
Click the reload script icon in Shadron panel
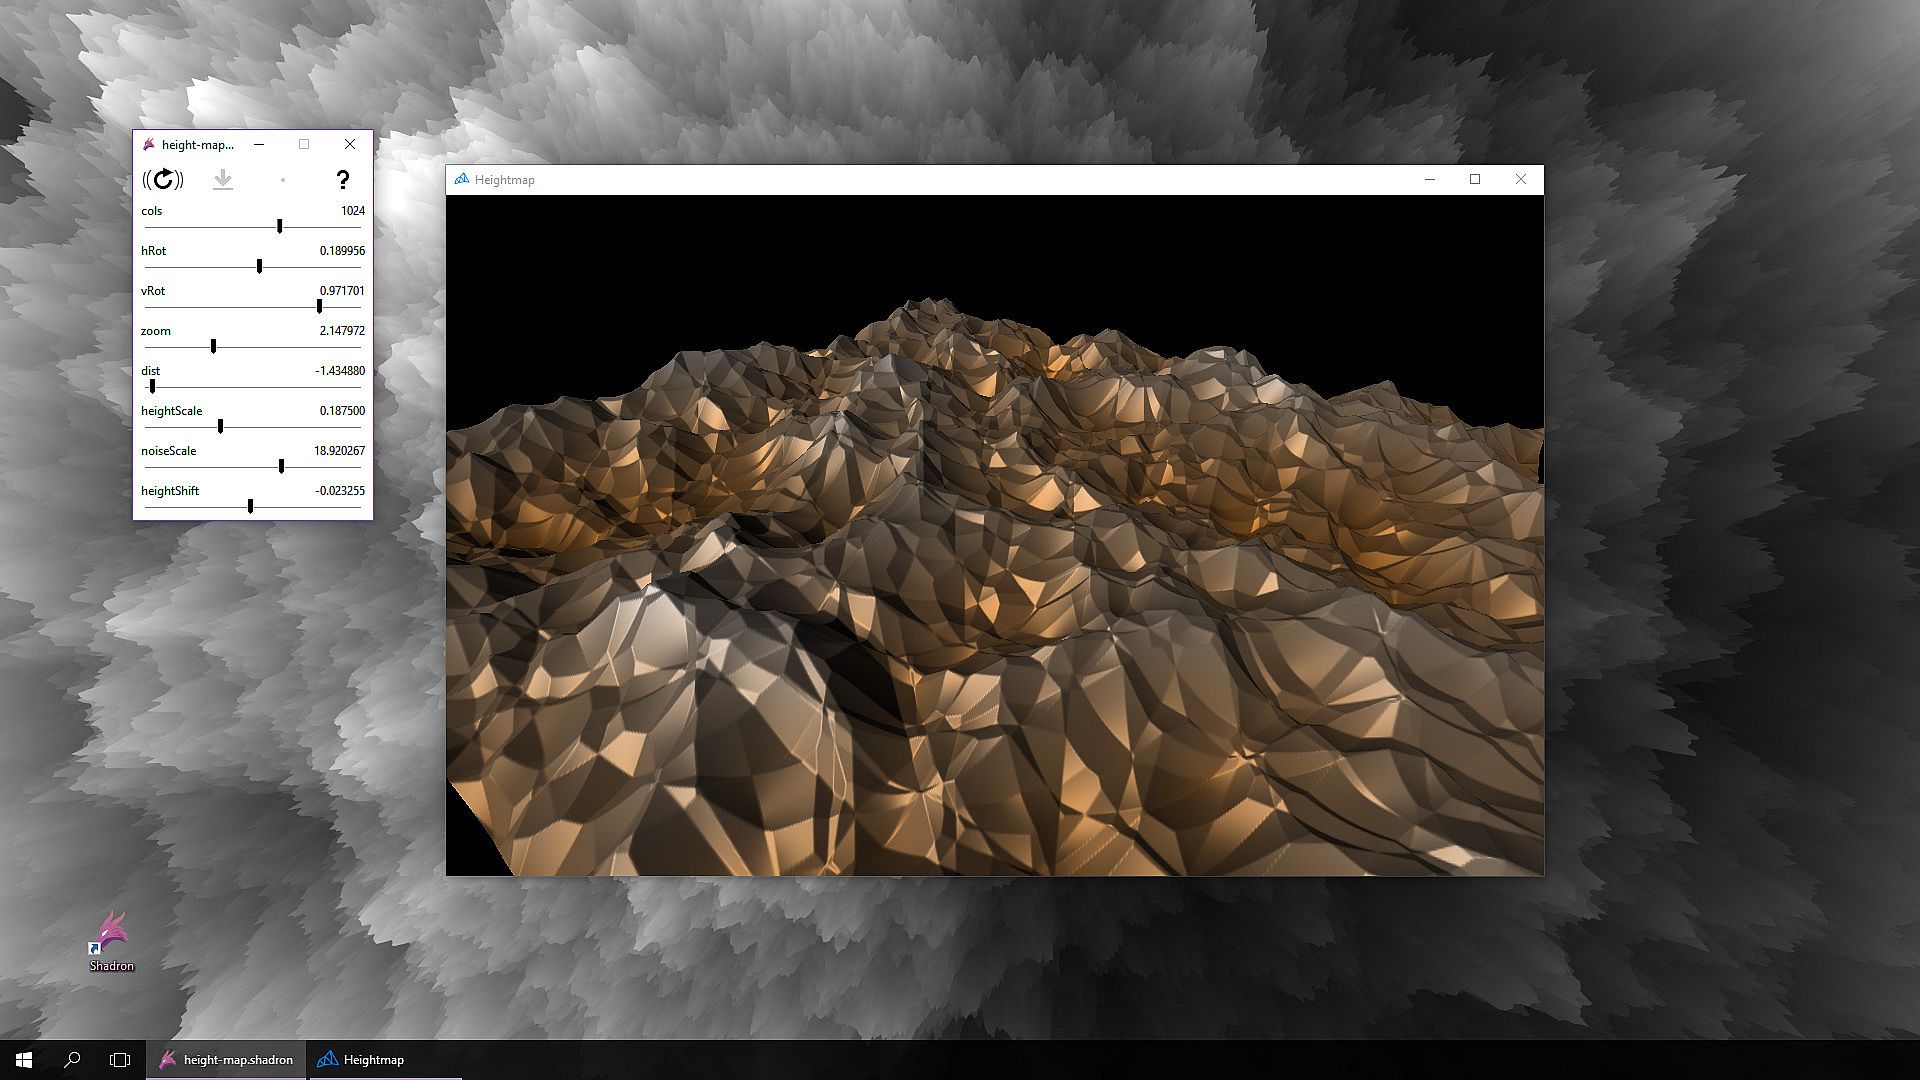pyautogui.click(x=163, y=179)
